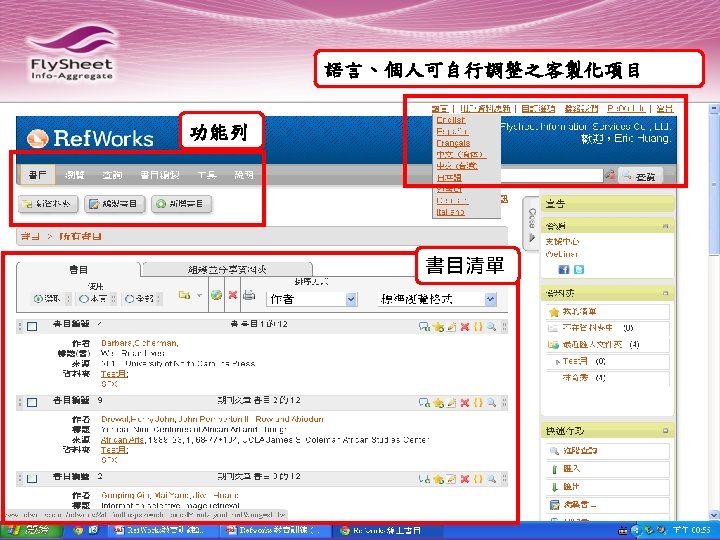
Task: Select Italiano from the language list
Action: pyautogui.click(x=450, y=212)
